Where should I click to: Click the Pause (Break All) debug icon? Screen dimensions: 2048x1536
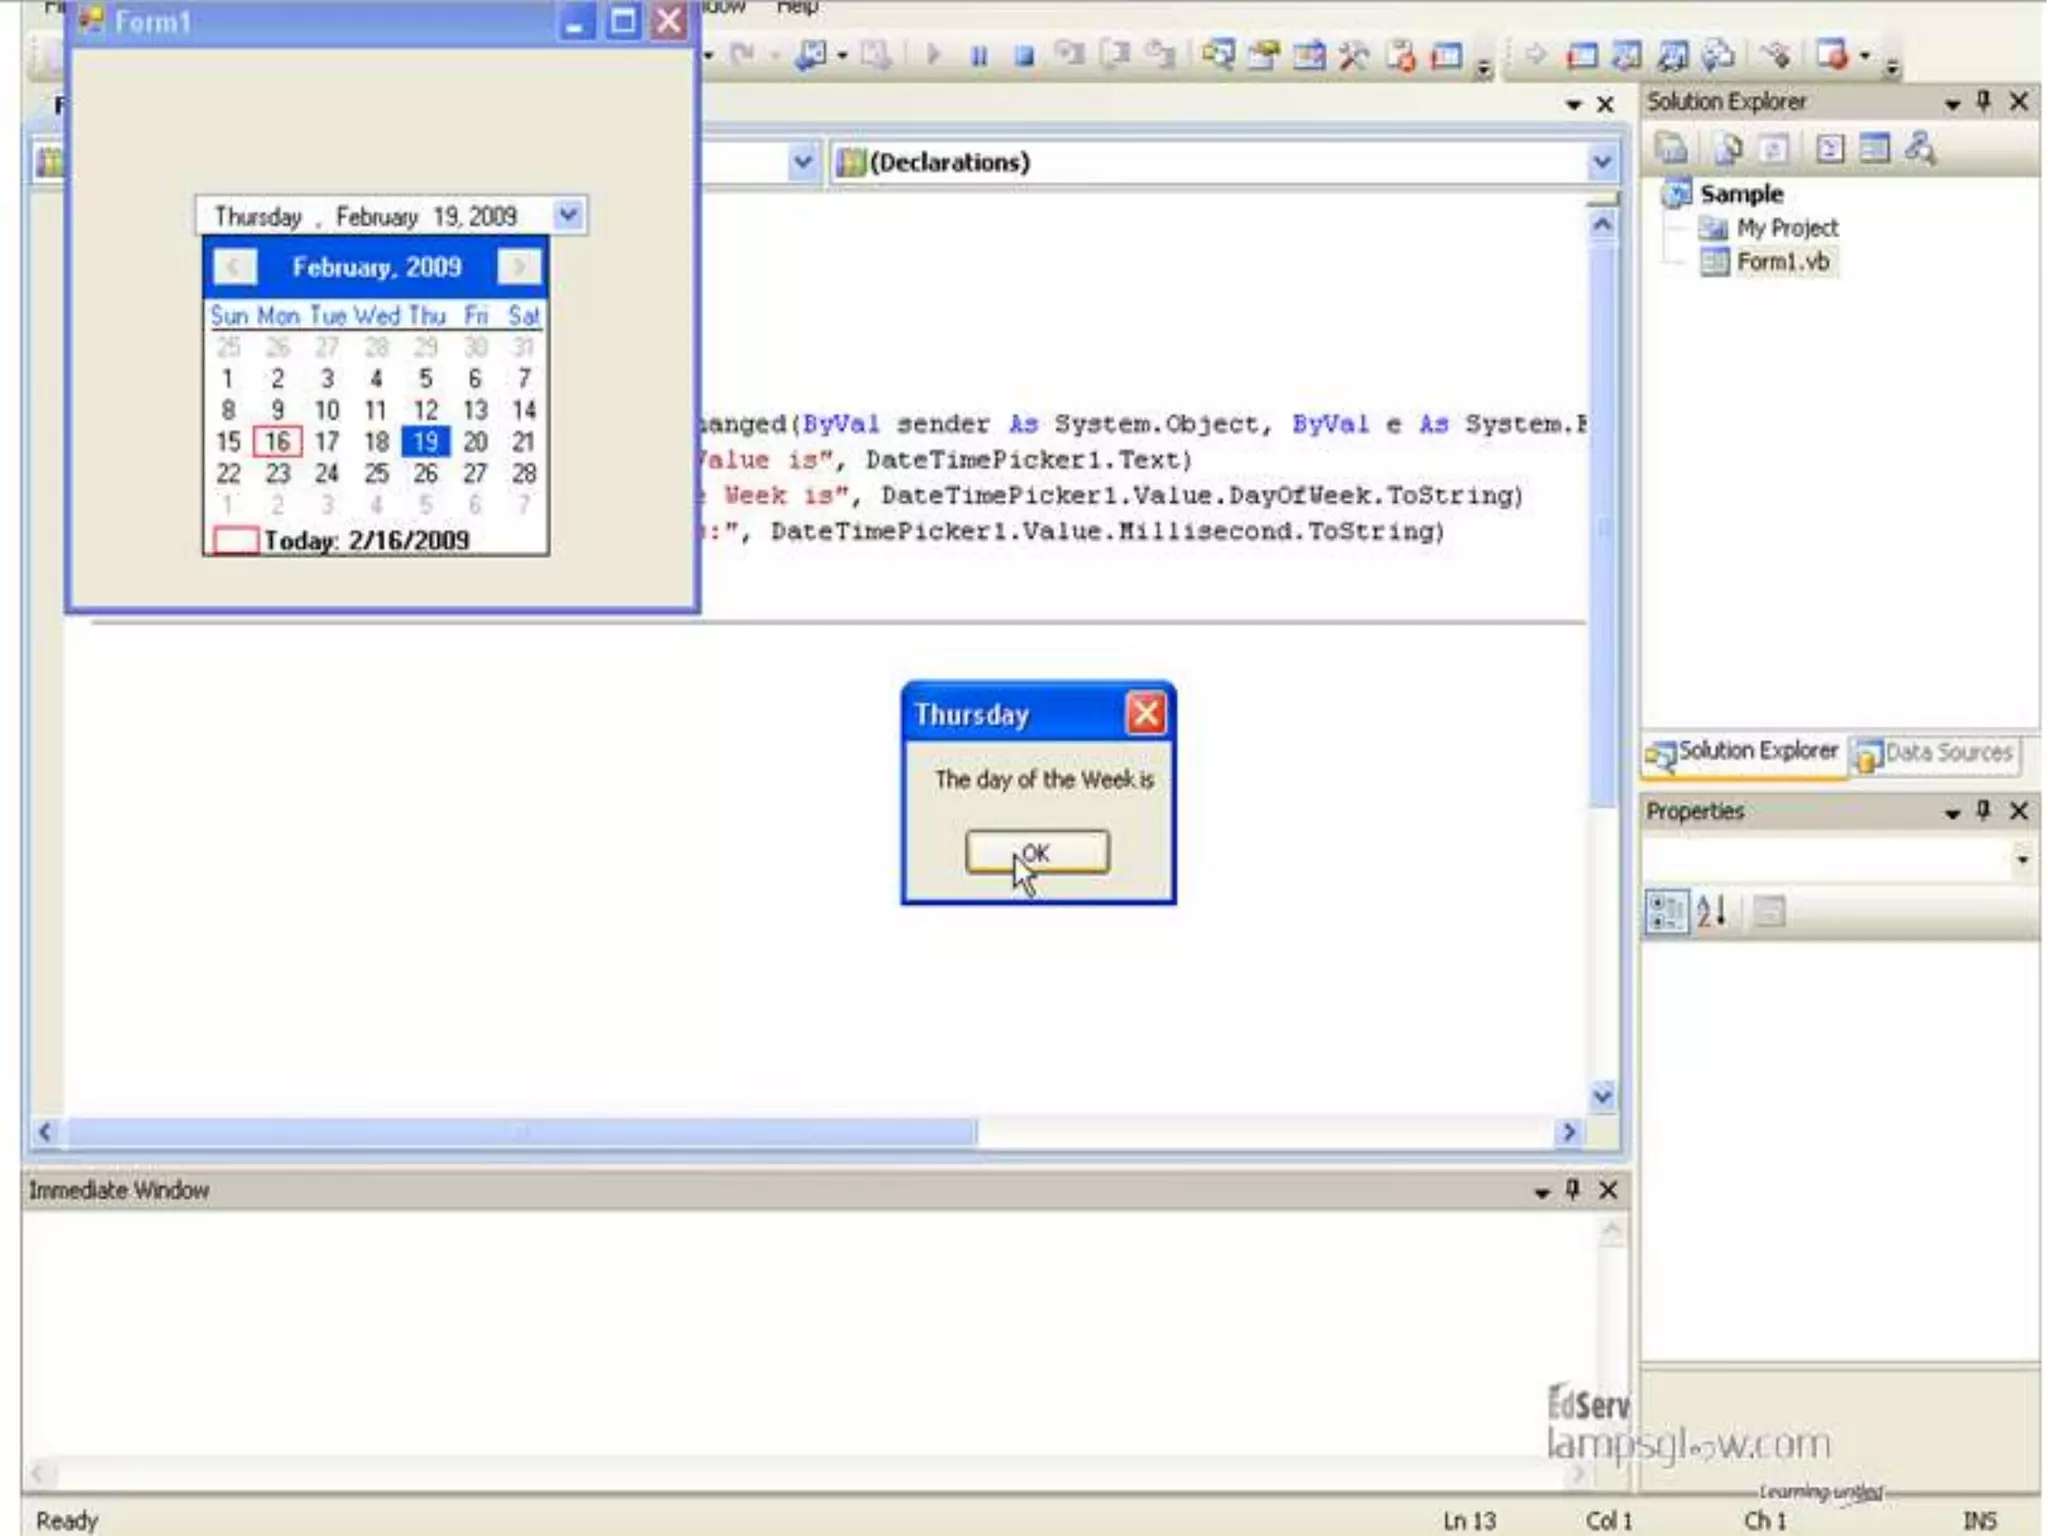pyautogui.click(x=979, y=55)
